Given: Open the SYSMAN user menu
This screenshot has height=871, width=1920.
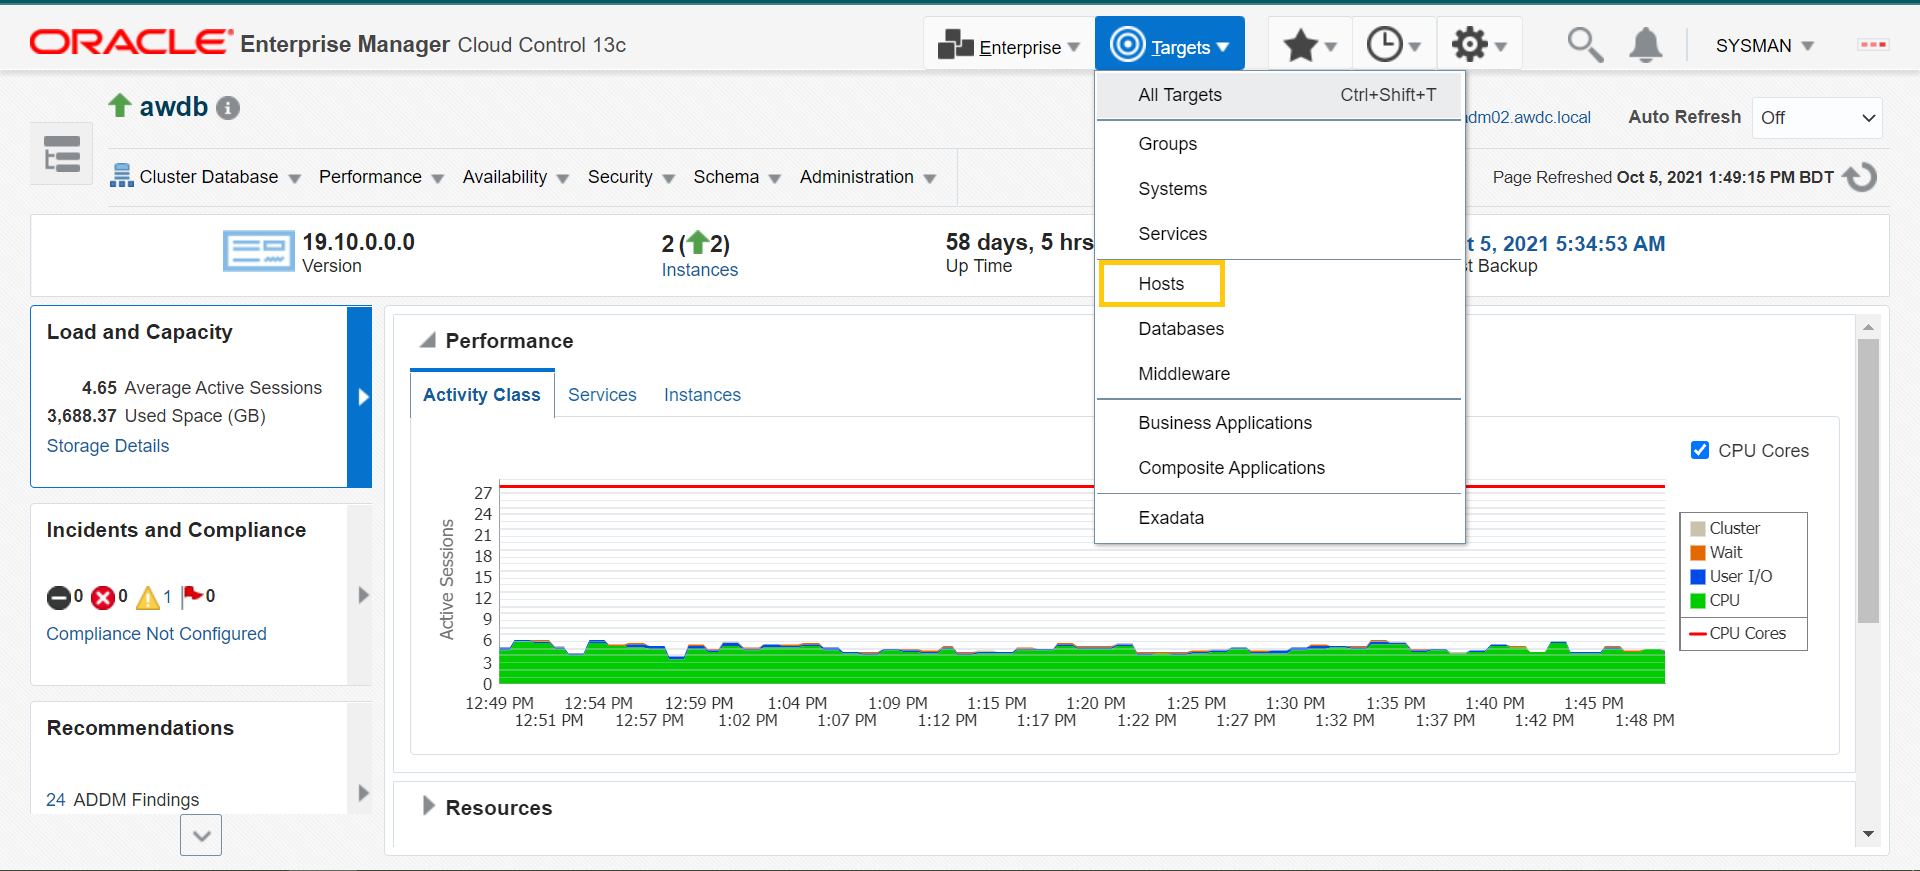Looking at the screenshot, I should [1764, 46].
